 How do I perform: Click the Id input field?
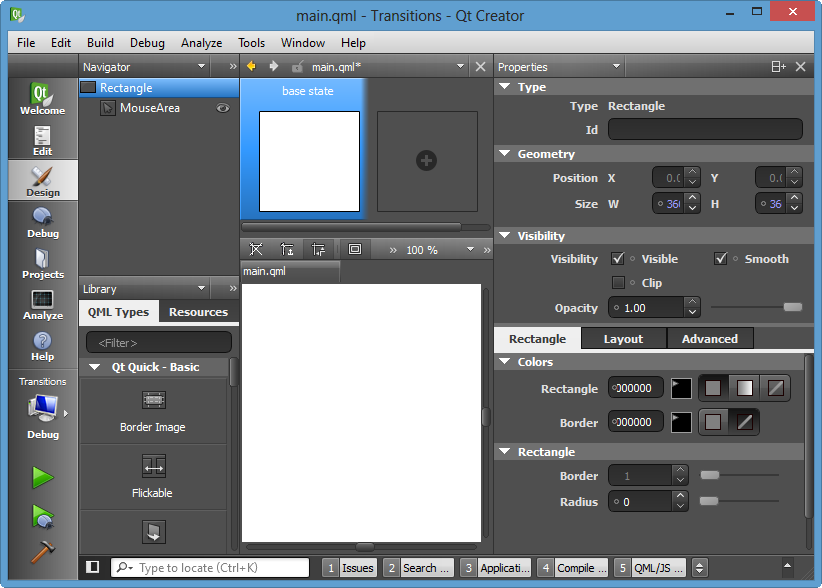tap(705, 129)
